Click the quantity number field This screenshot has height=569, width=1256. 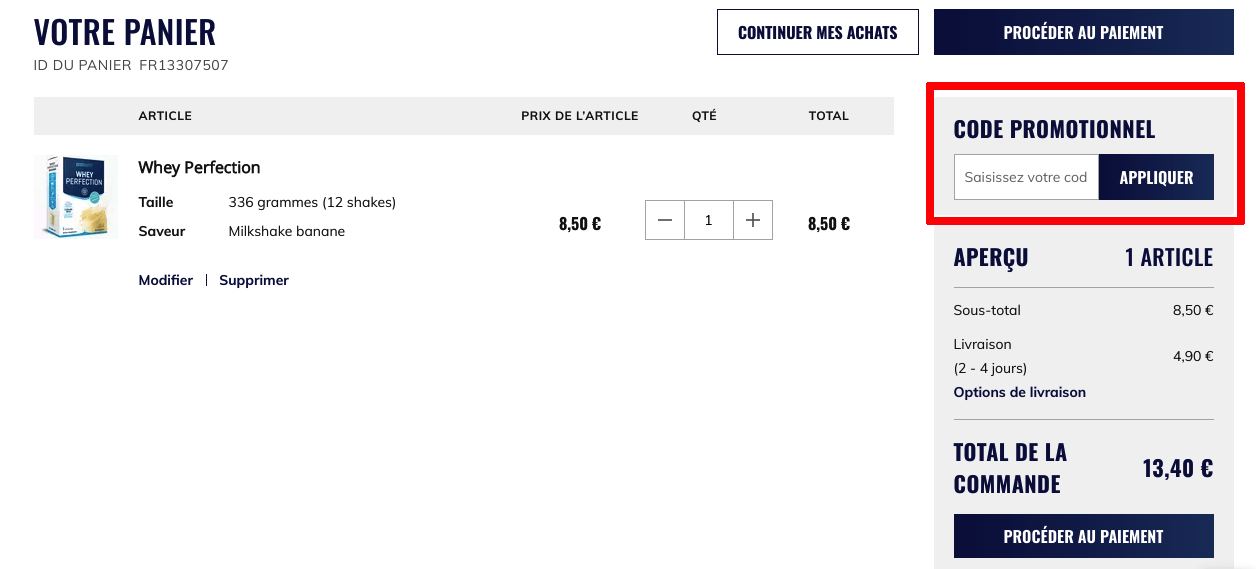[709, 220]
